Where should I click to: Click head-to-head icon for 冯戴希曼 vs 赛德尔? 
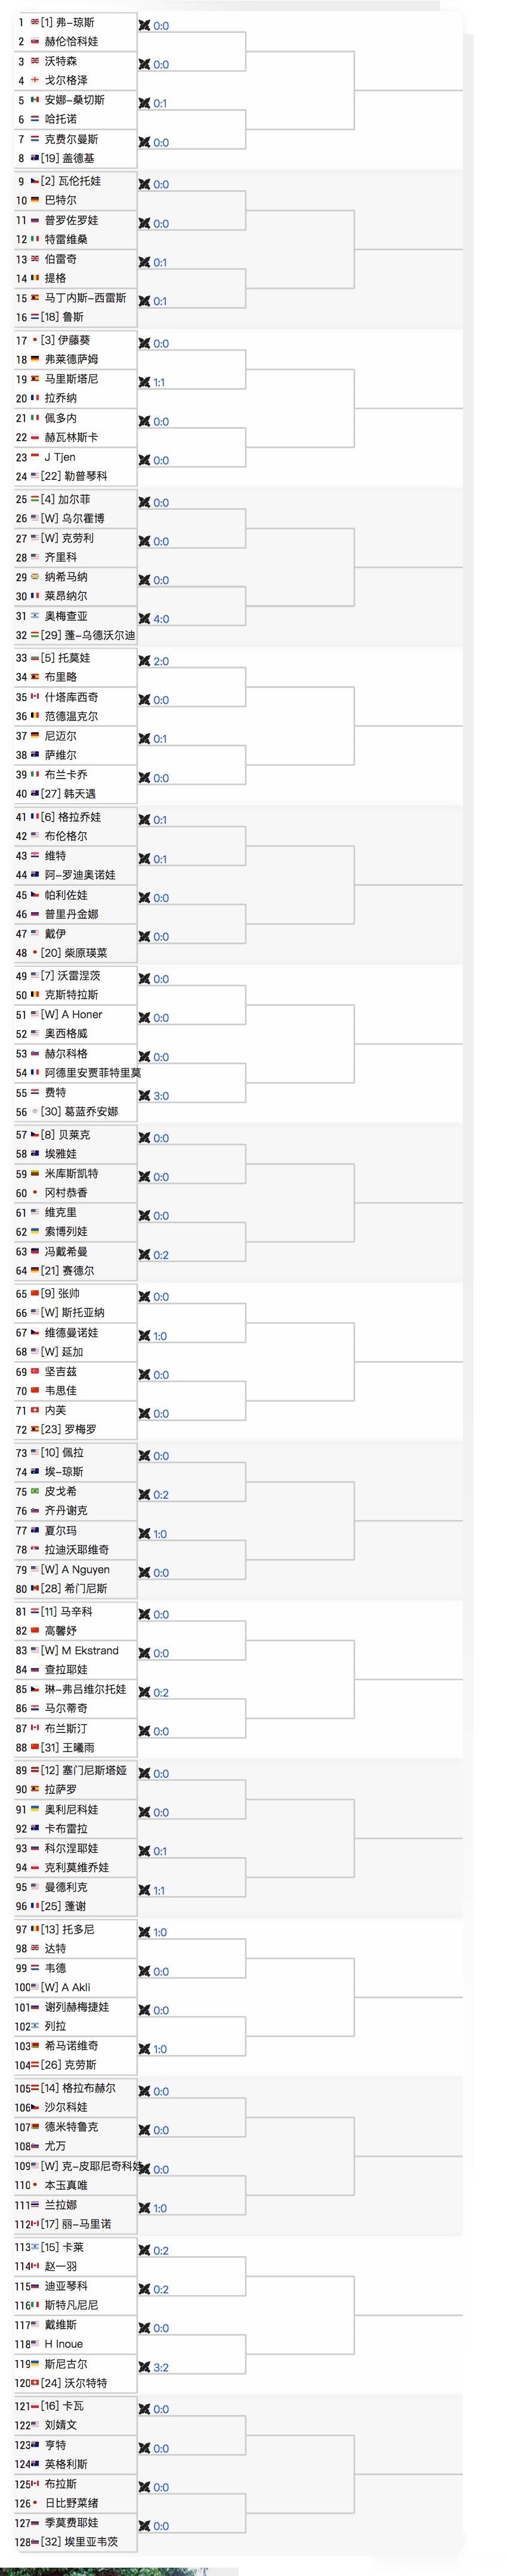coord(145,1255)
